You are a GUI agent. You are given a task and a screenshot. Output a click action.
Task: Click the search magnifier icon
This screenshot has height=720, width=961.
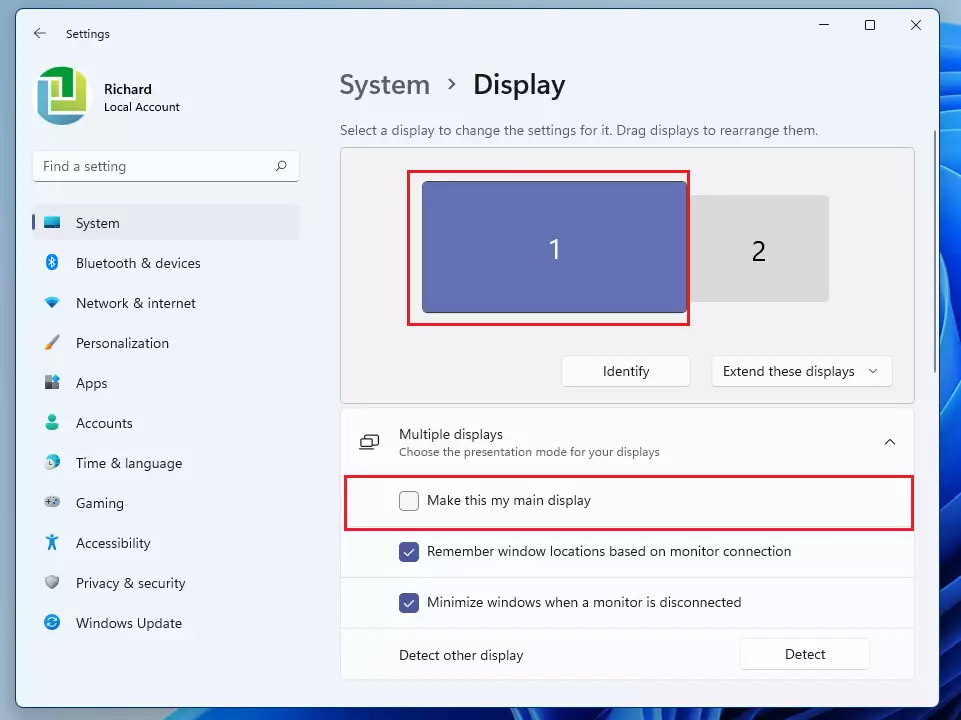(281, 166)
